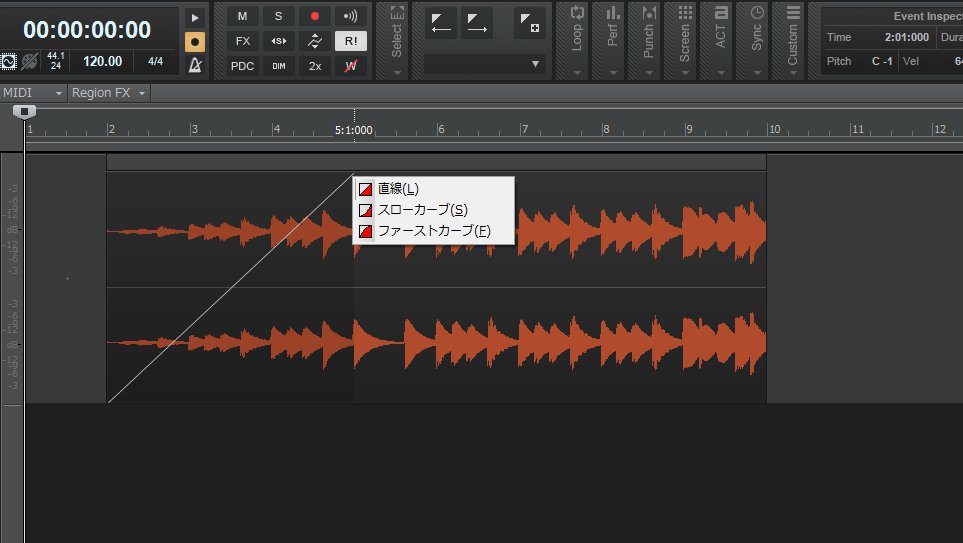Choose ファーストカーブ(F) fast curve option

[434, 231]
